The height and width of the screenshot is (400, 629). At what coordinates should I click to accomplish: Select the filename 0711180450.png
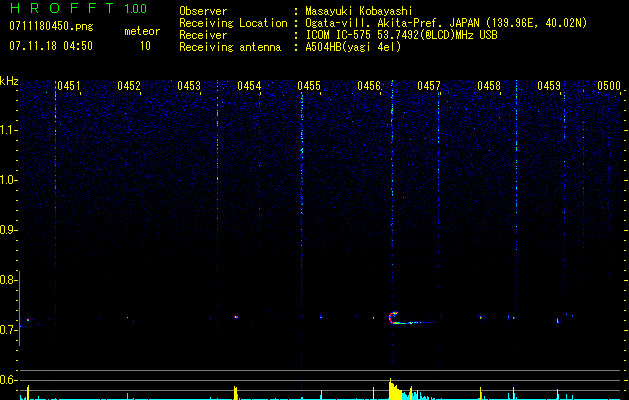click(51, 26)
